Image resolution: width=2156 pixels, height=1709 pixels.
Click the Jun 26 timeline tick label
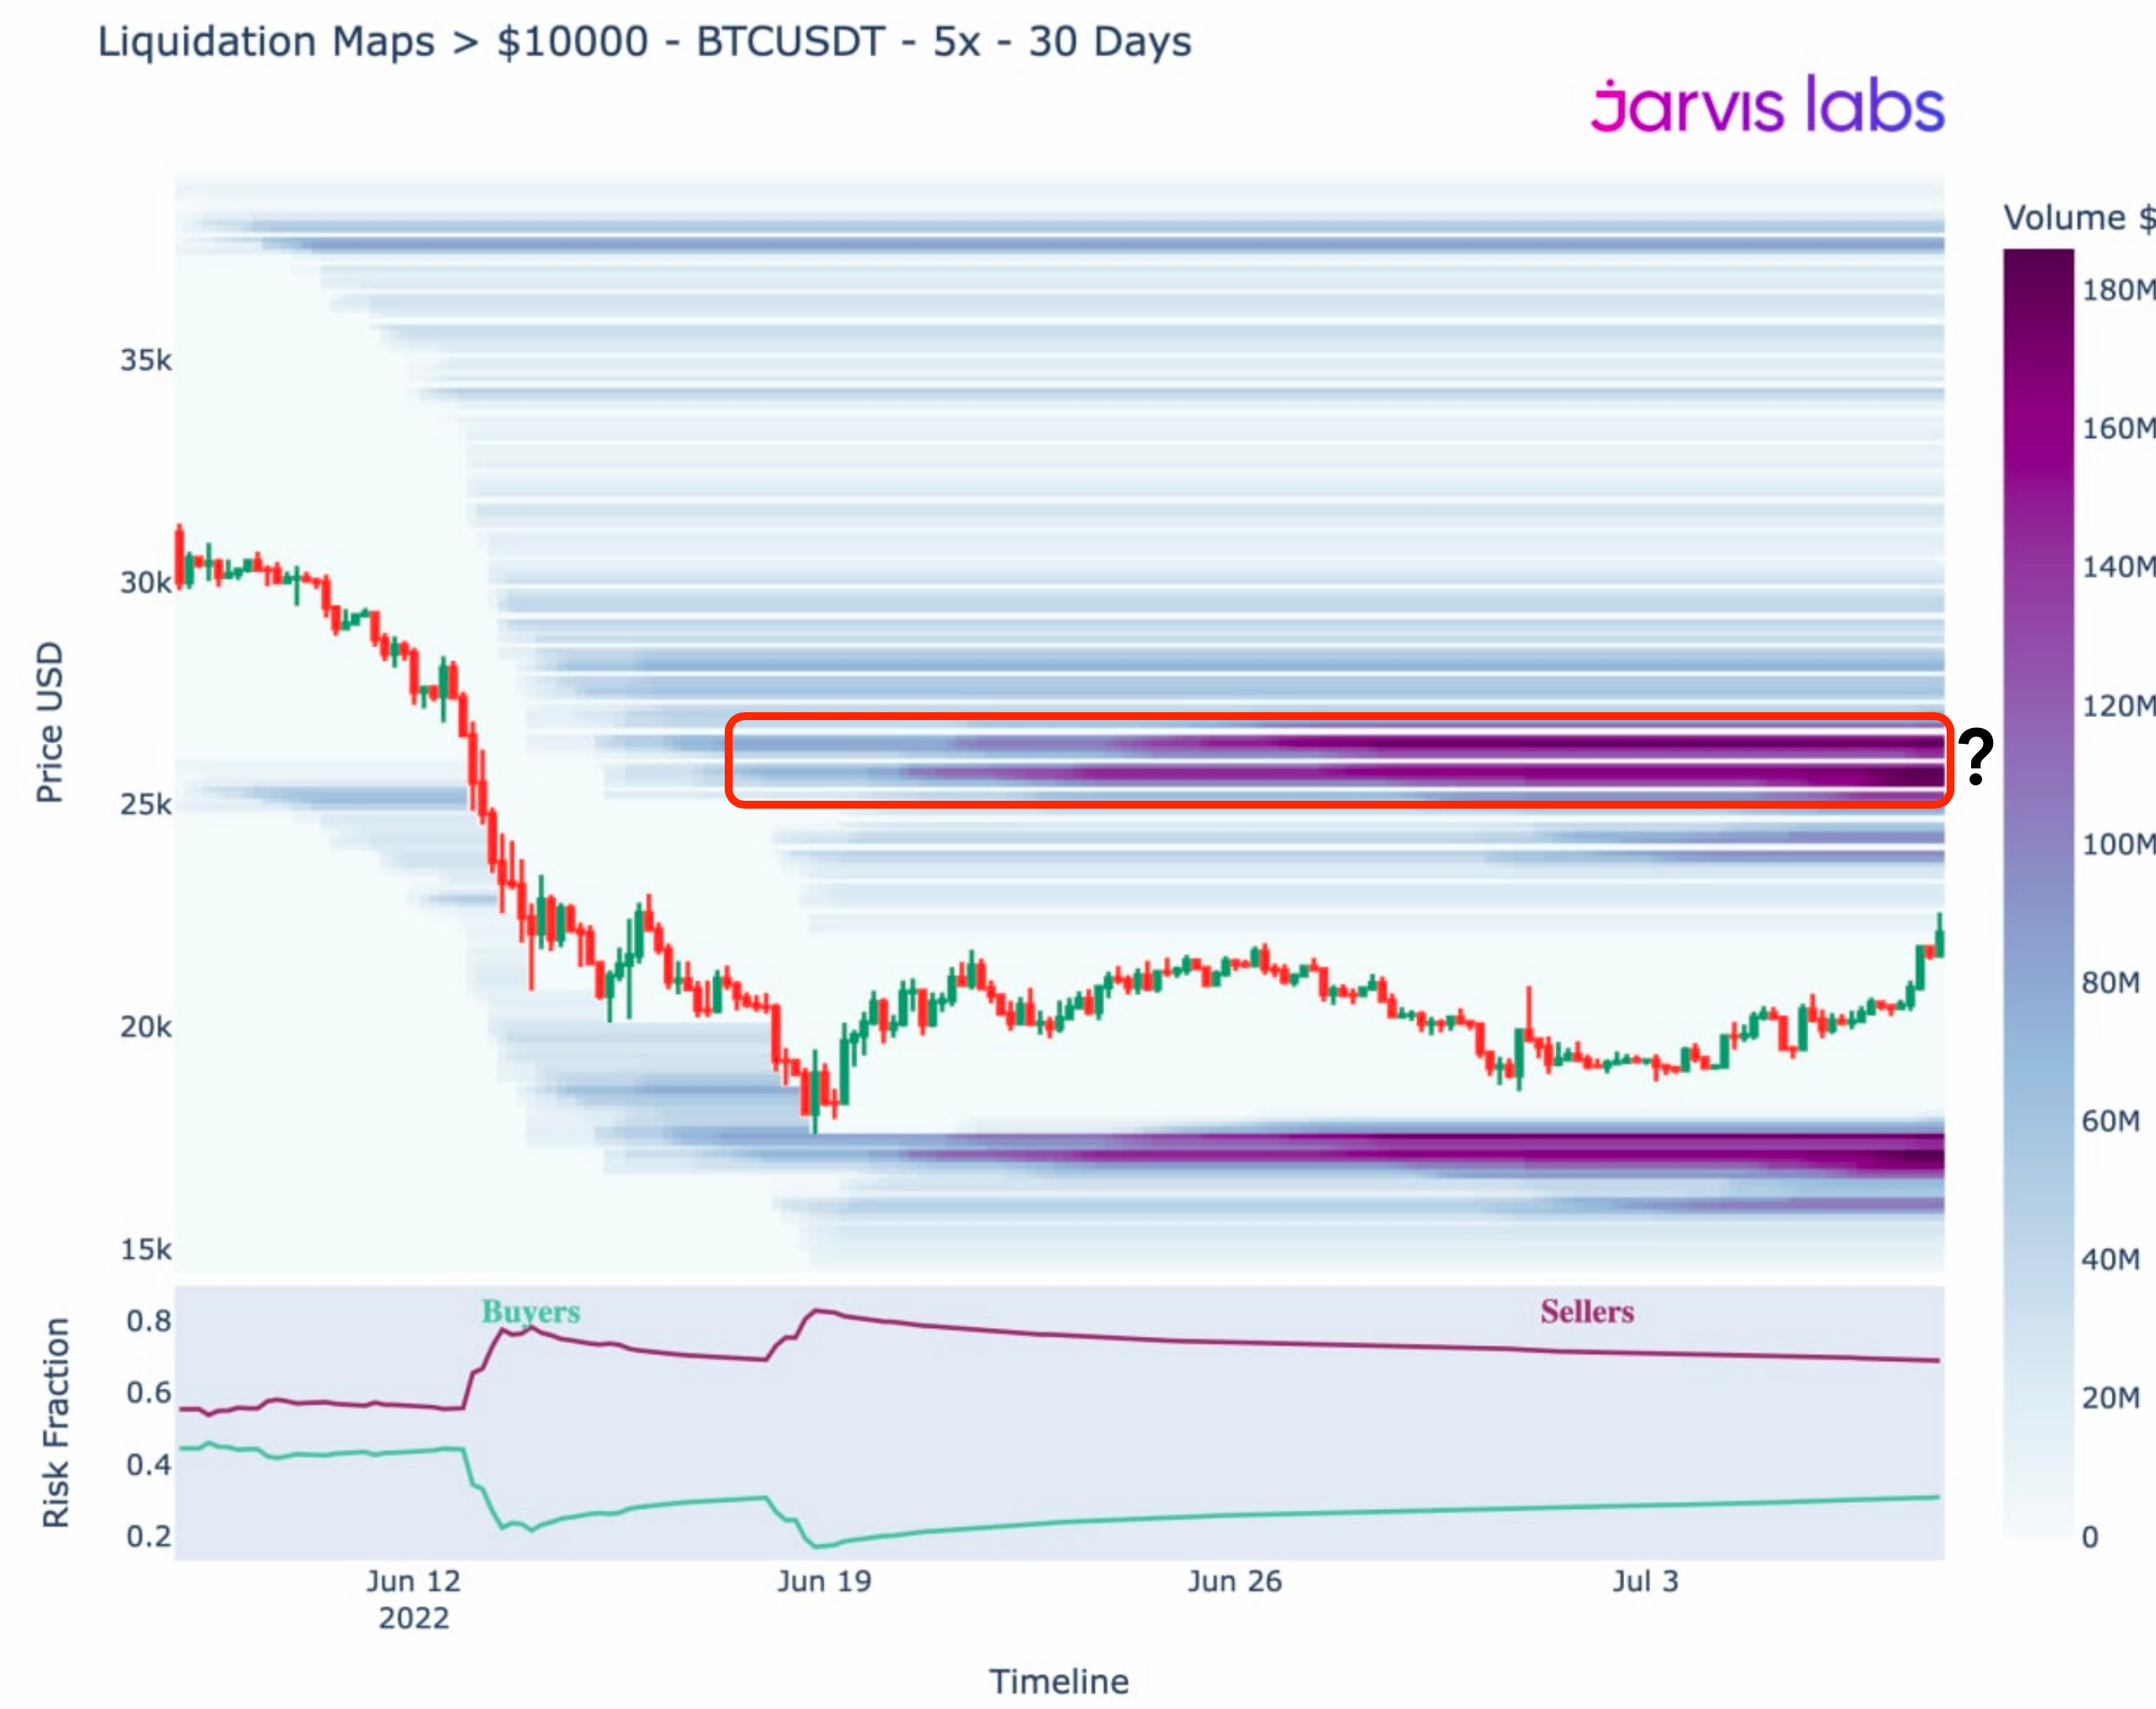1234,1581
